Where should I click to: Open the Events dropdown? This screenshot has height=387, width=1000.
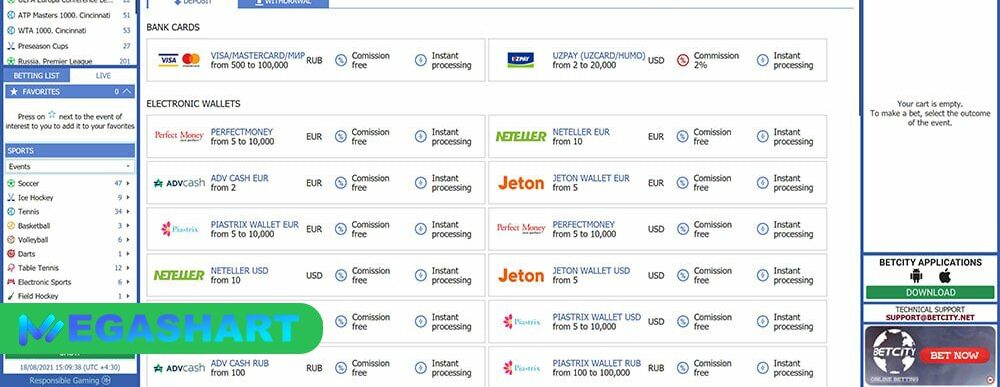[x=70, y=166]
